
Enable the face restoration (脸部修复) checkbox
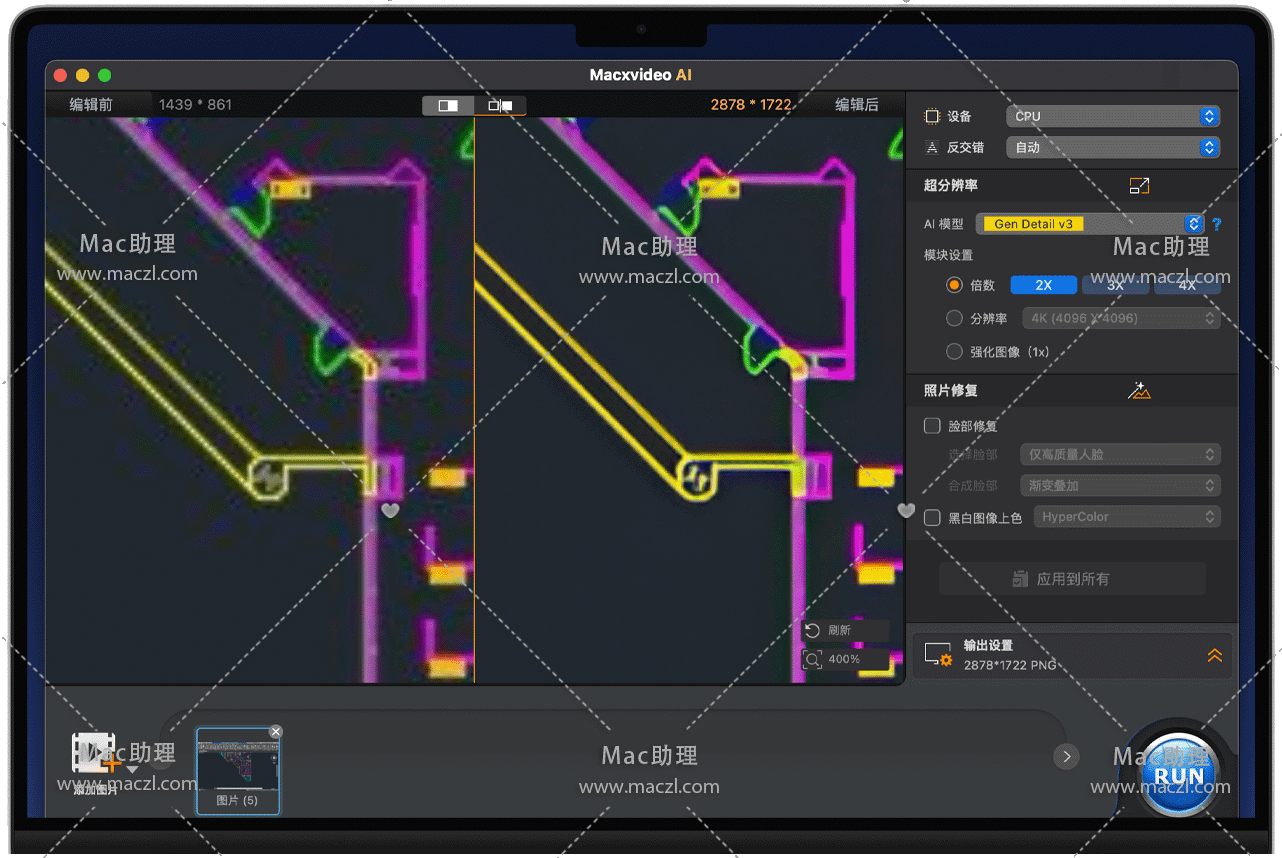[932, 426]
